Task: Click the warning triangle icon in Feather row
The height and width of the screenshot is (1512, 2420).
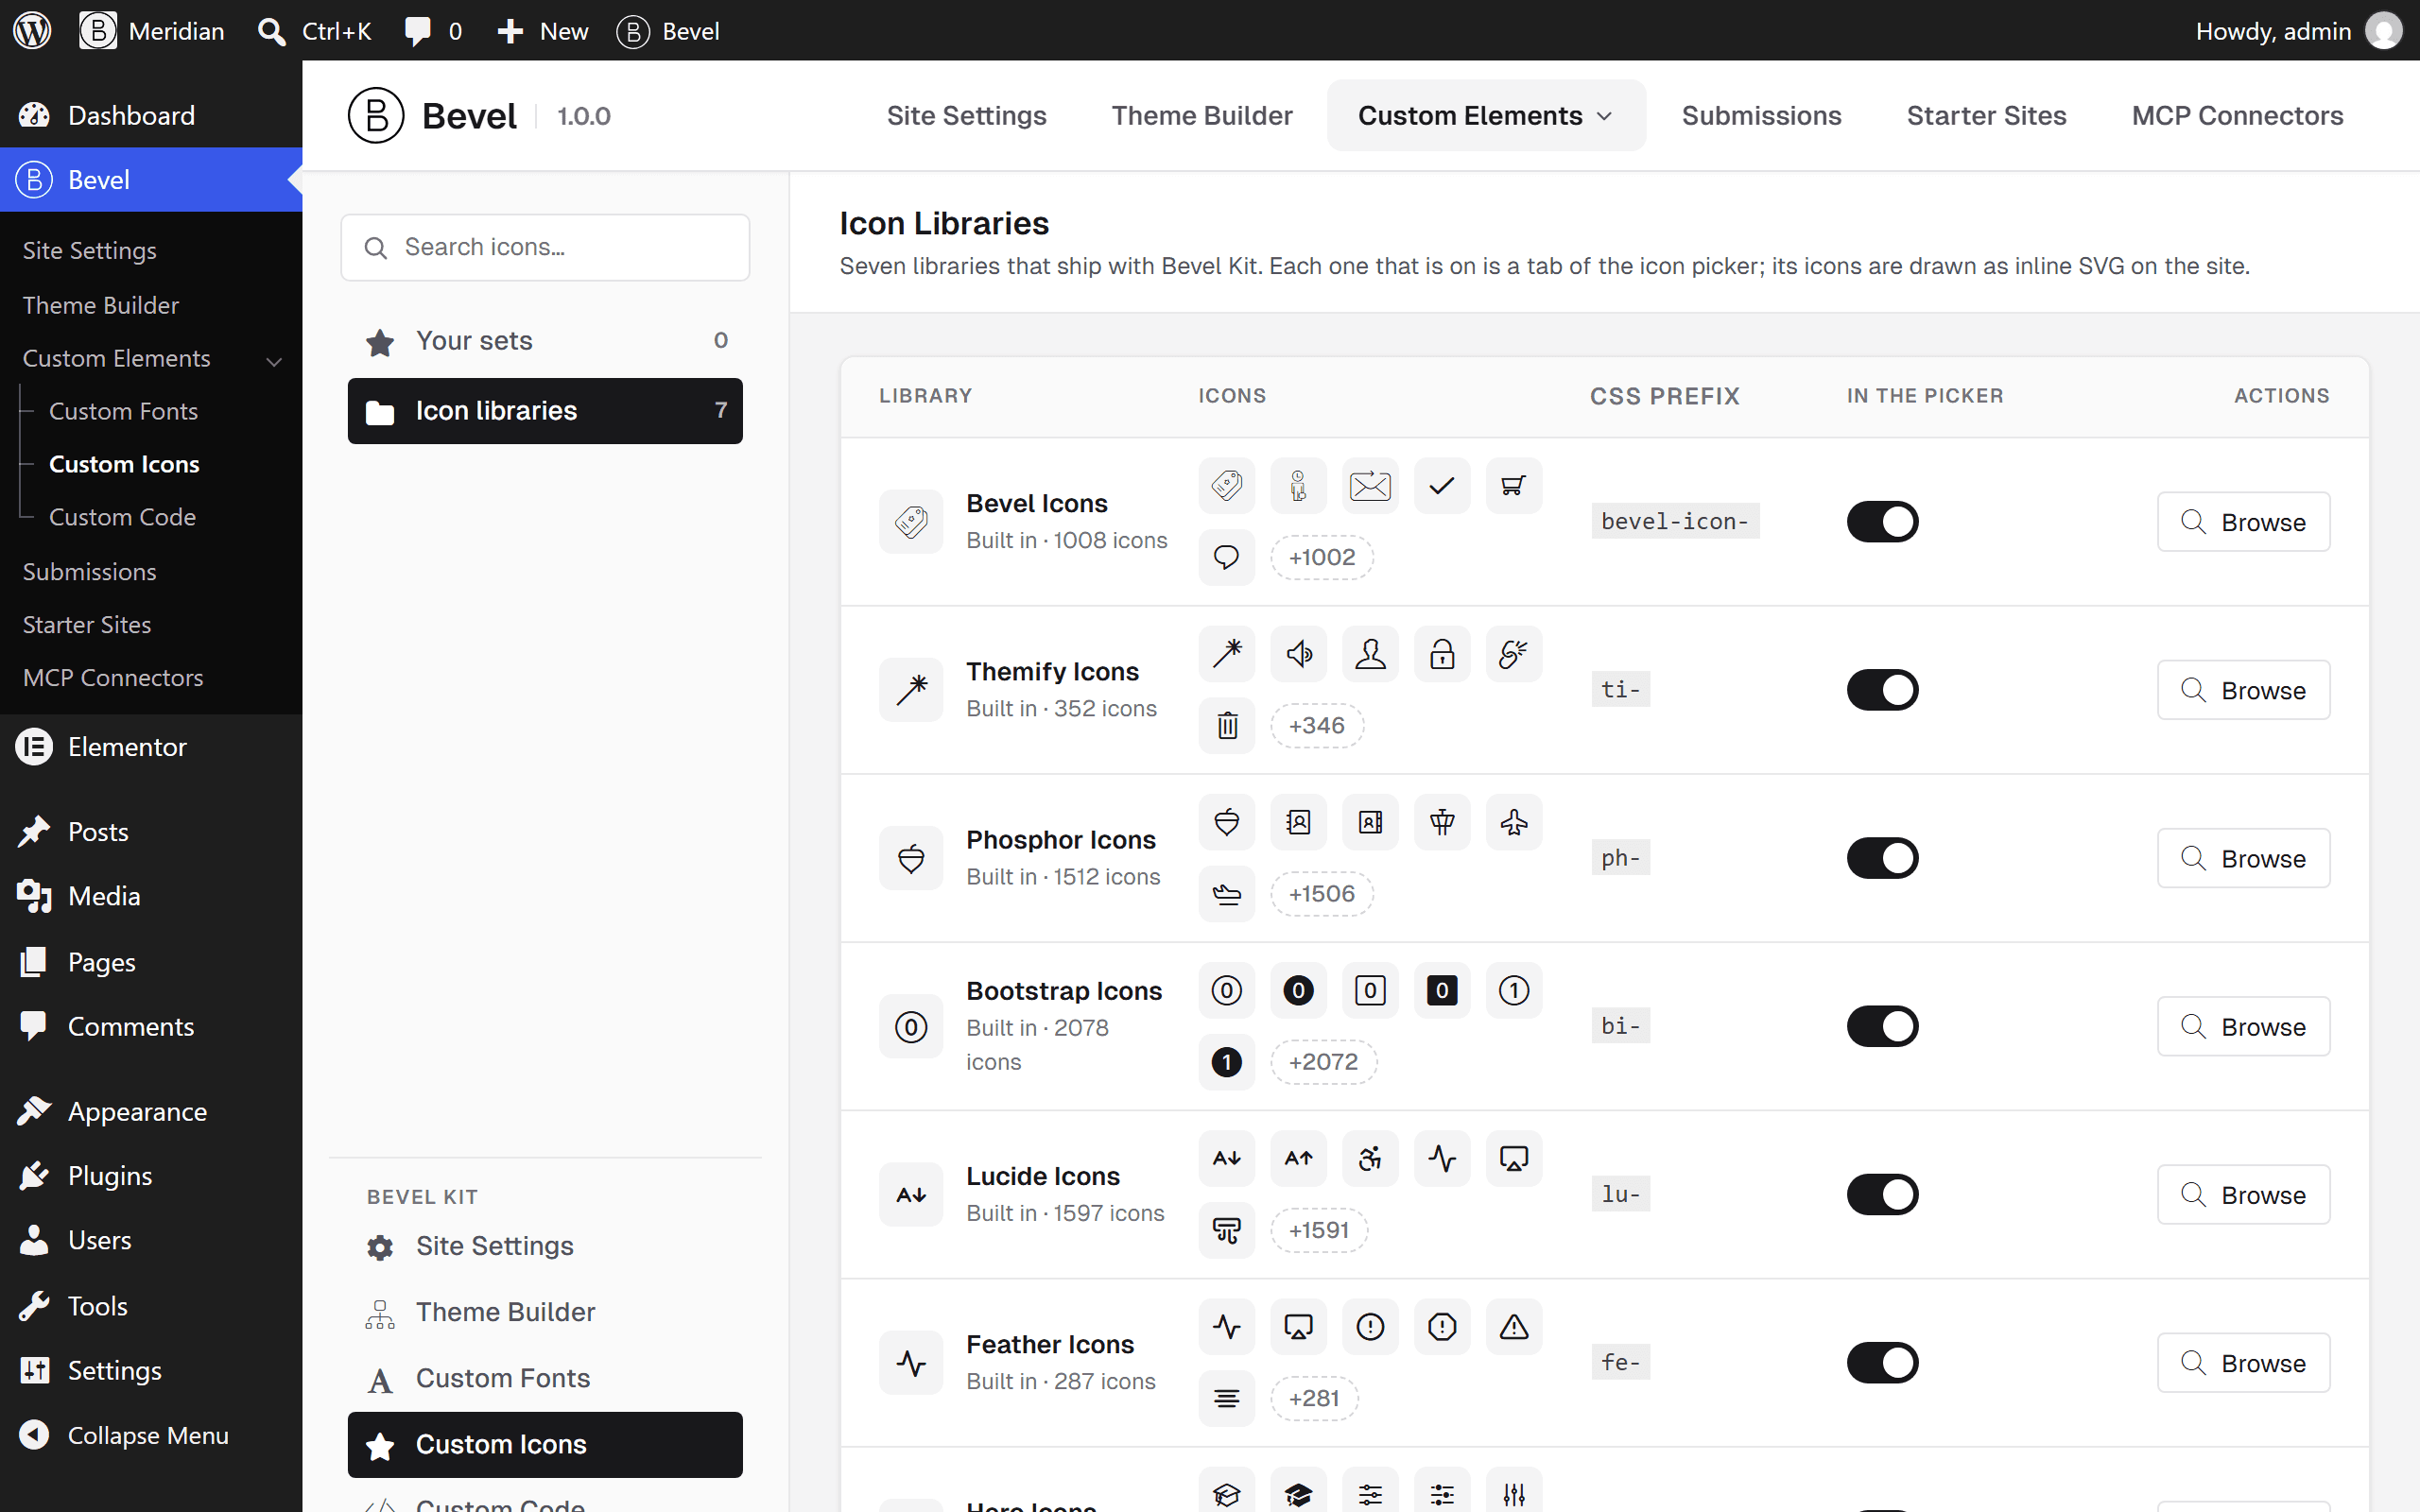Action: point(1514,1326)
